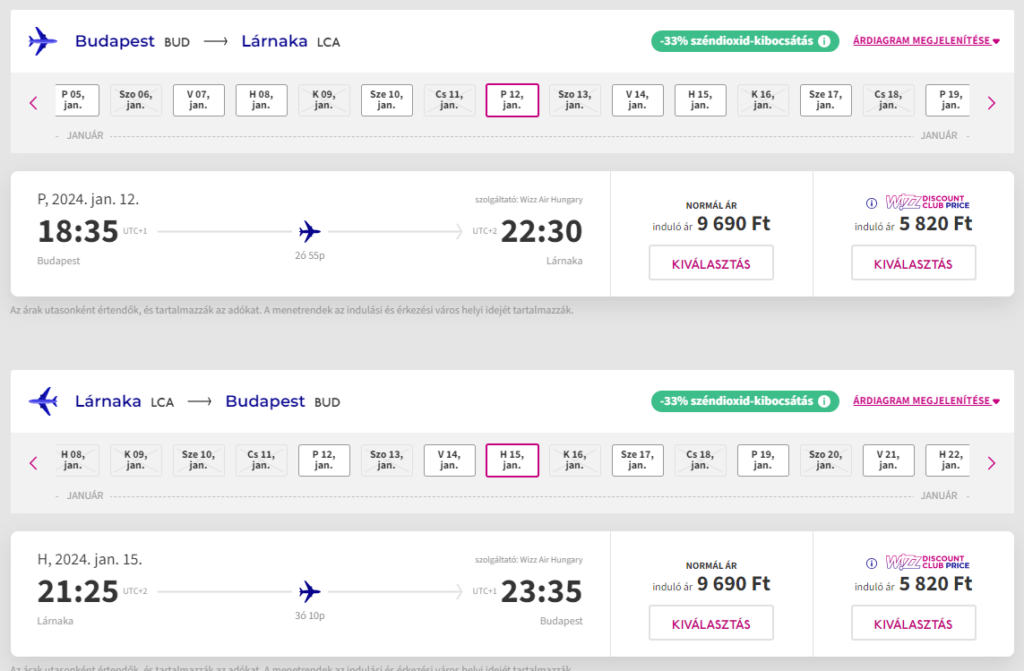Choose outbound Discount Club 5 820 Ft Kiválasztás
1024x671 pixels.
[x=913, y=263]
